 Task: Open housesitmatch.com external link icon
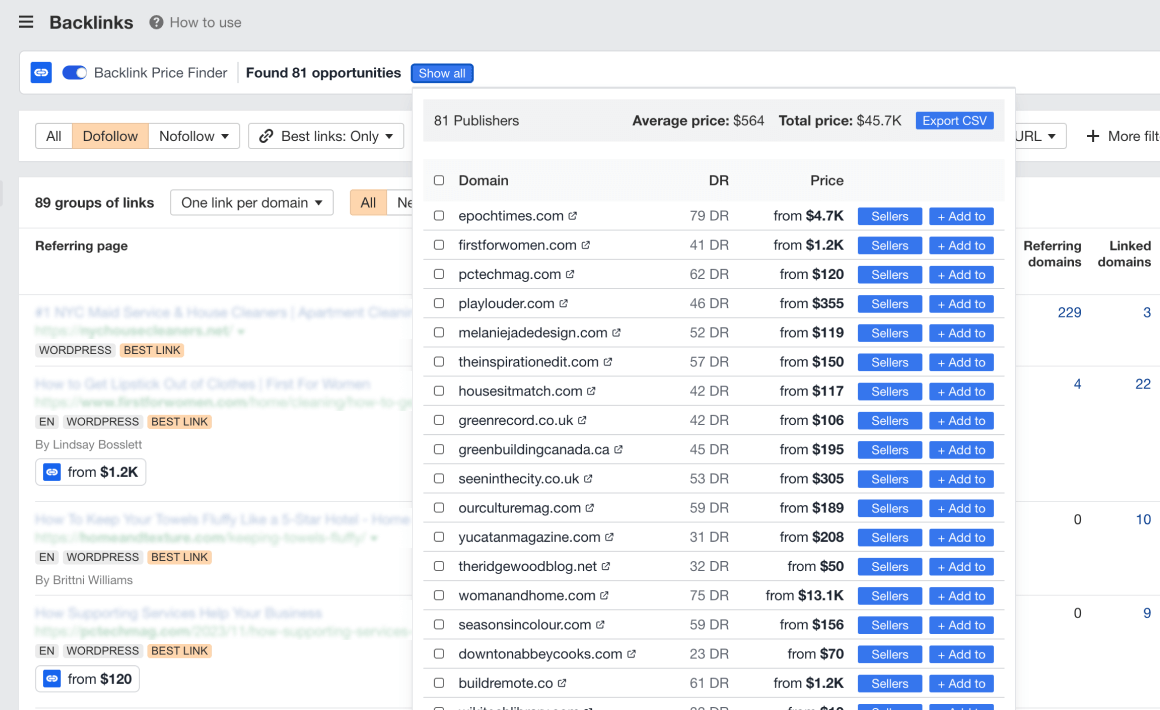click(591, 391)
